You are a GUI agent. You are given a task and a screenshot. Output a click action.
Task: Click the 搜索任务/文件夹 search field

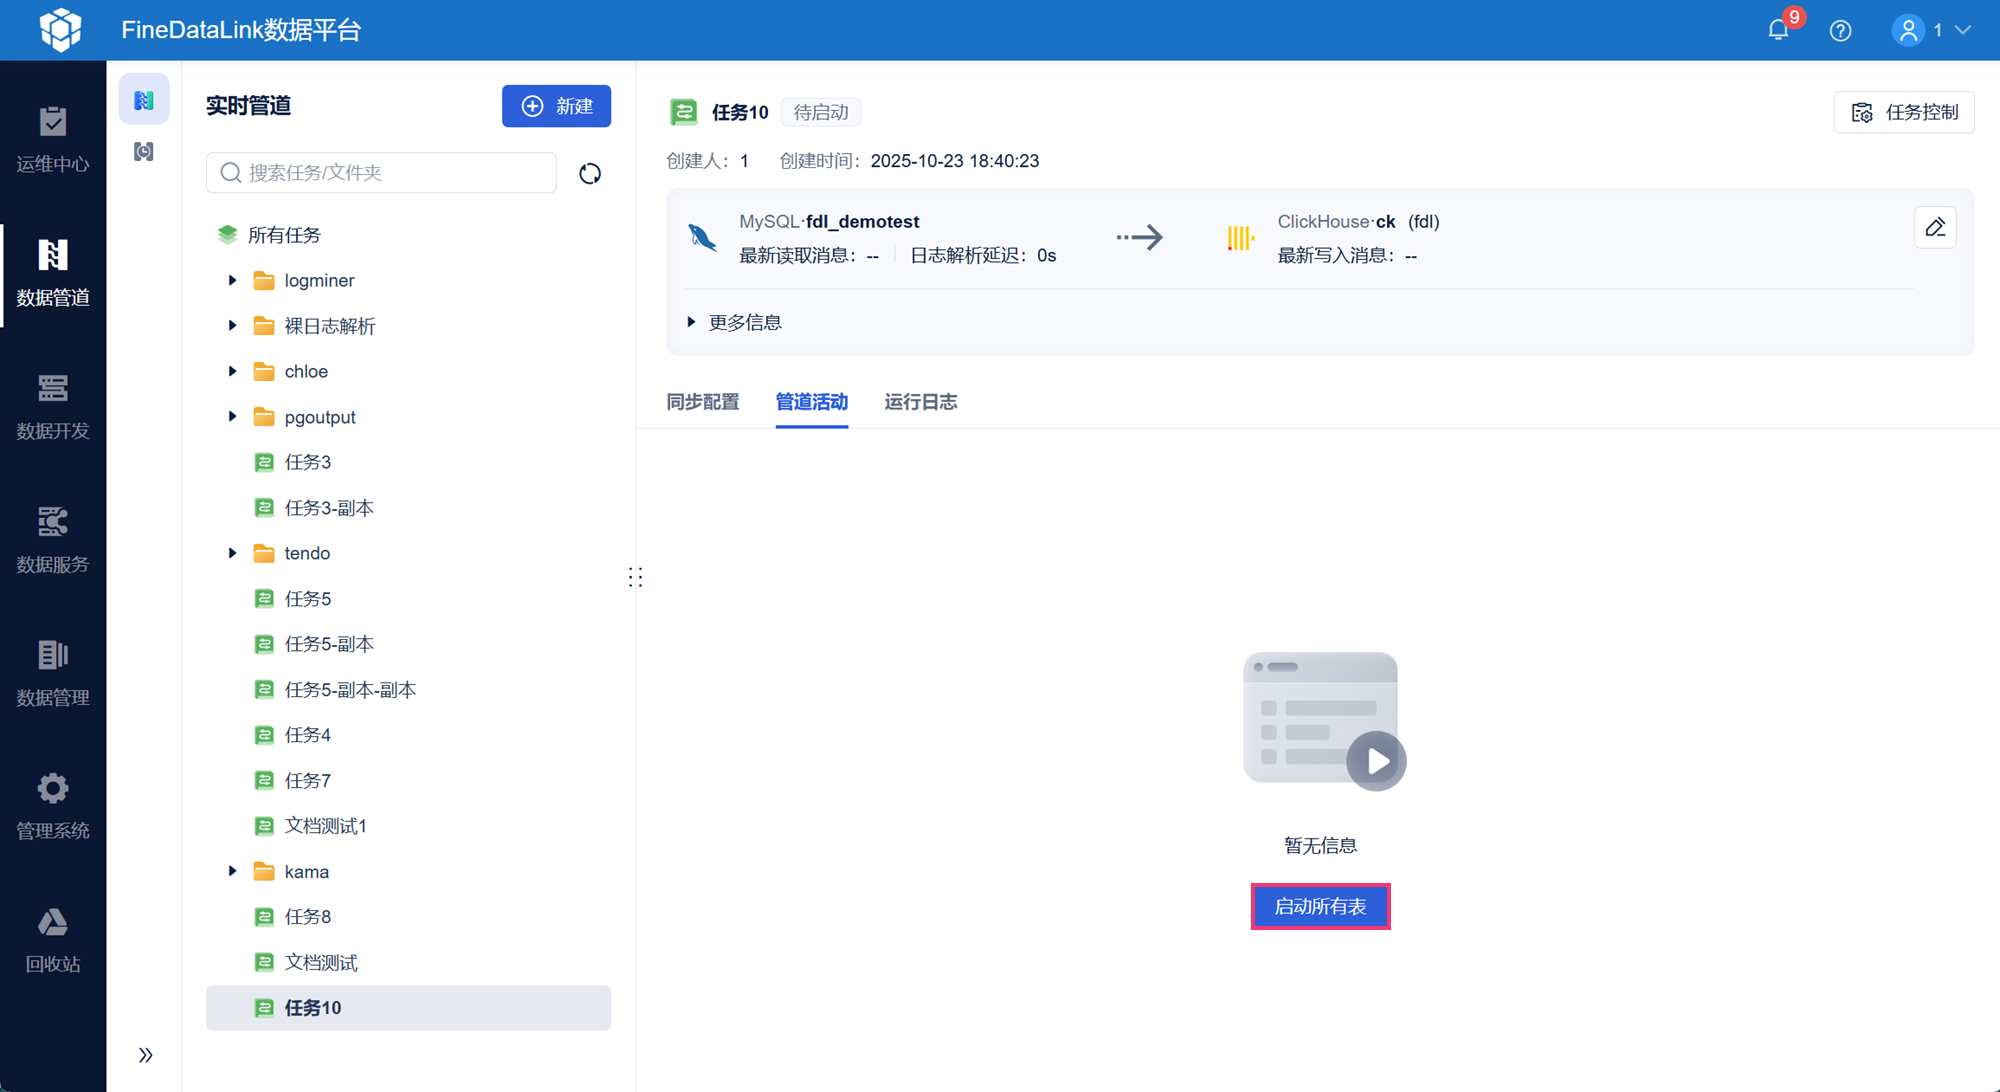tap(381, 173)
